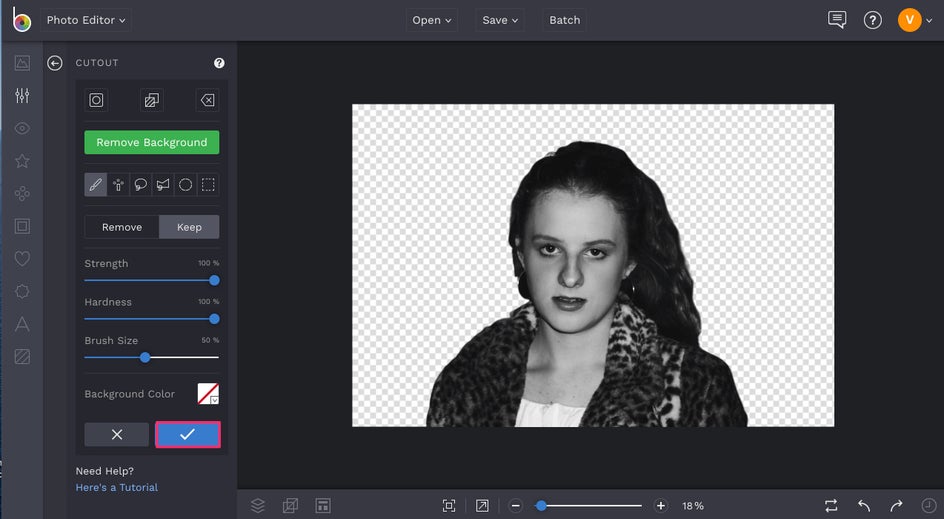The image size is (944, 519).
Task: Open the Background Color swatch picker
Action: (x=208, y=394)
